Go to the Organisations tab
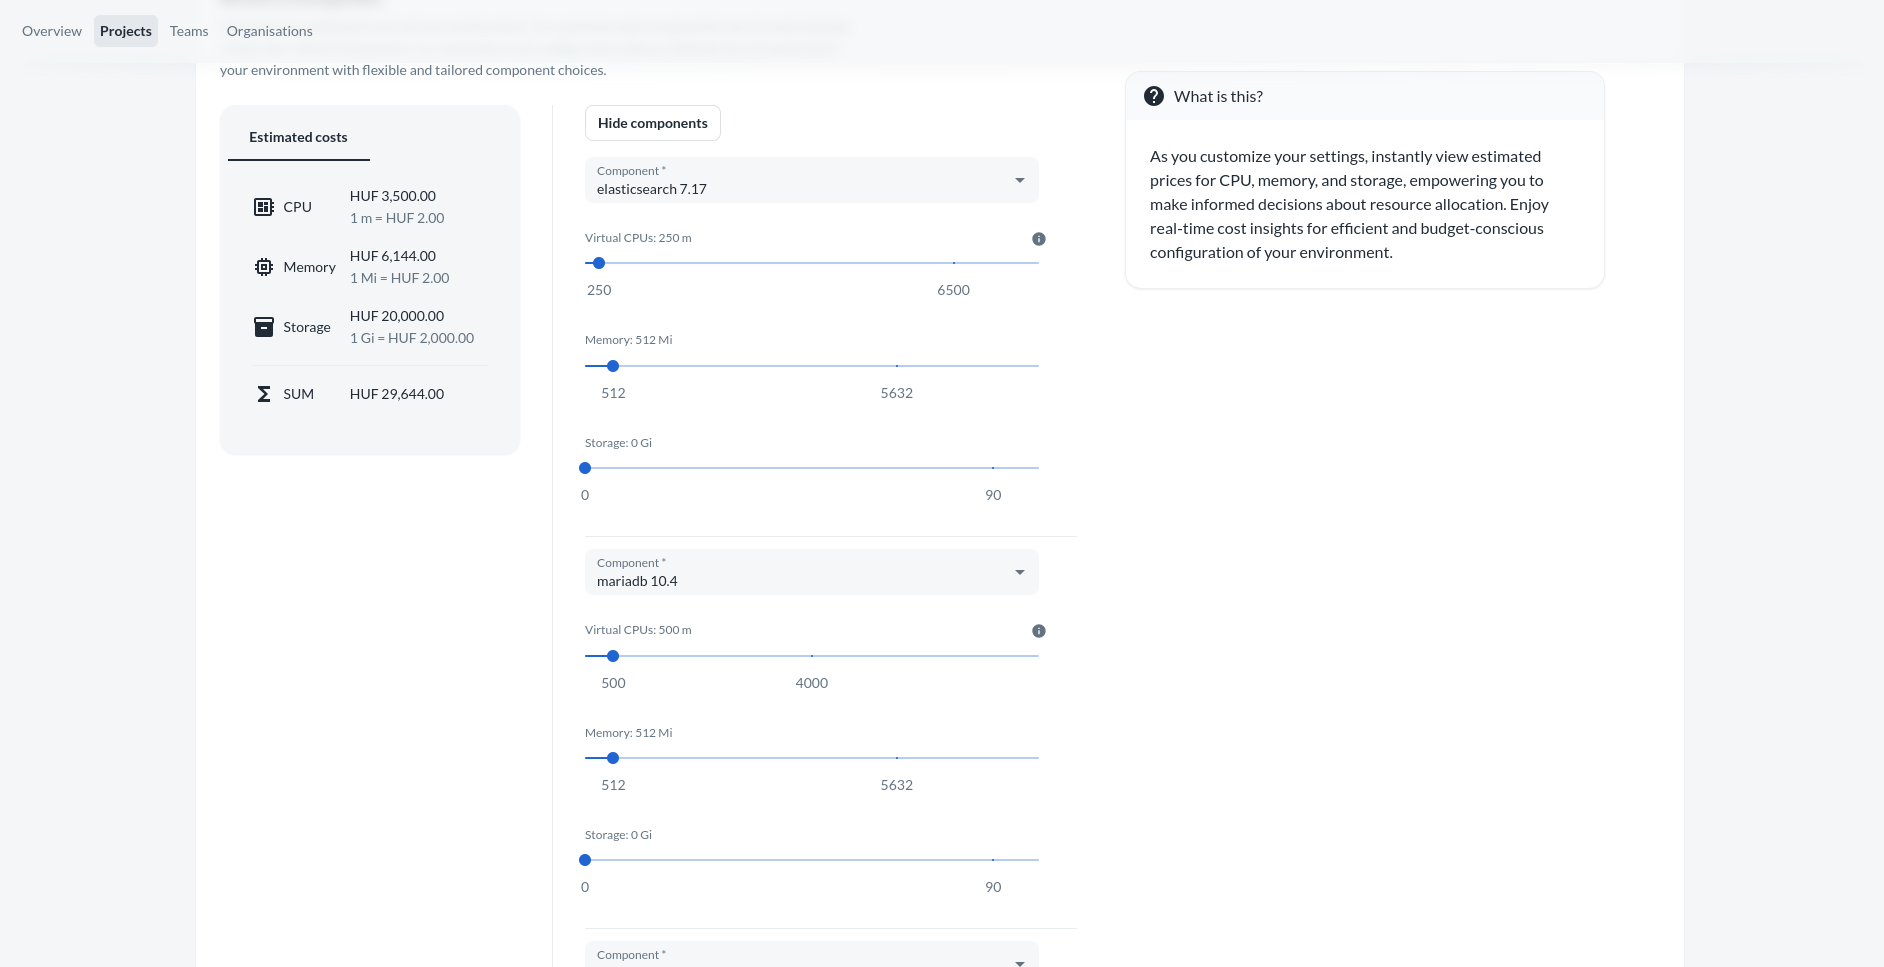This screenshot has width=1884, height=967. [269, 31]
